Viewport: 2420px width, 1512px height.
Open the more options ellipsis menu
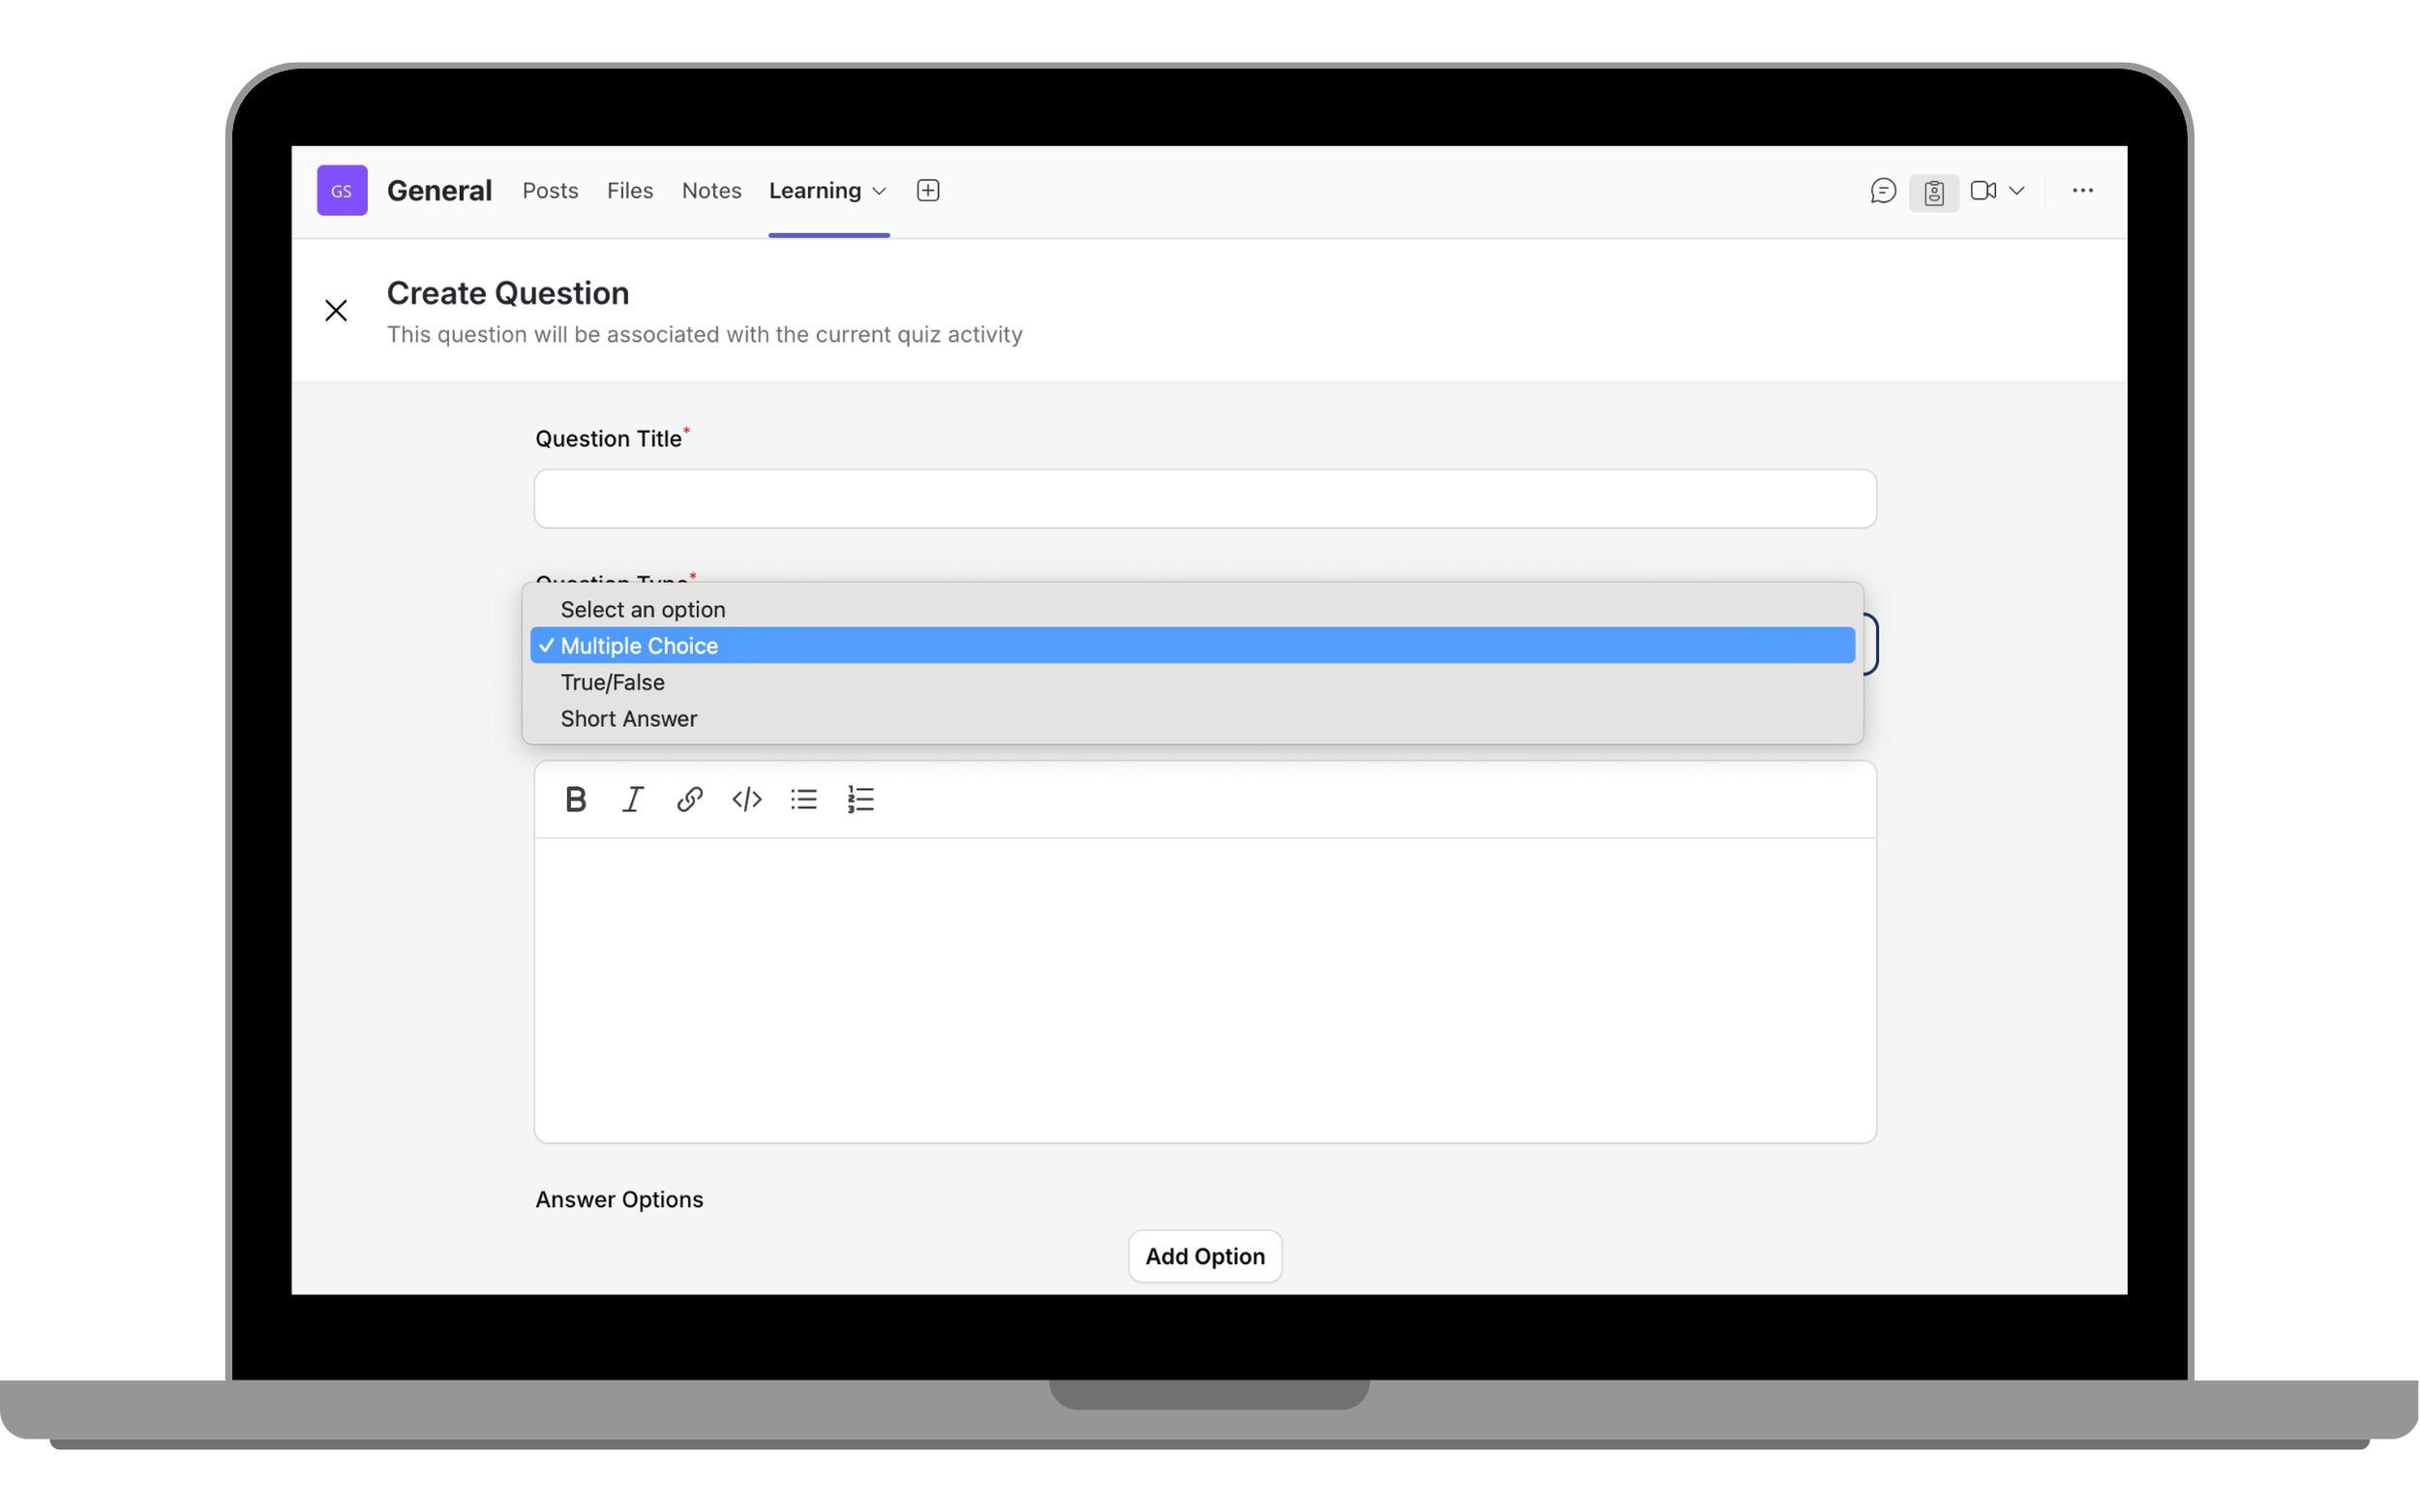click(2082, 190)
